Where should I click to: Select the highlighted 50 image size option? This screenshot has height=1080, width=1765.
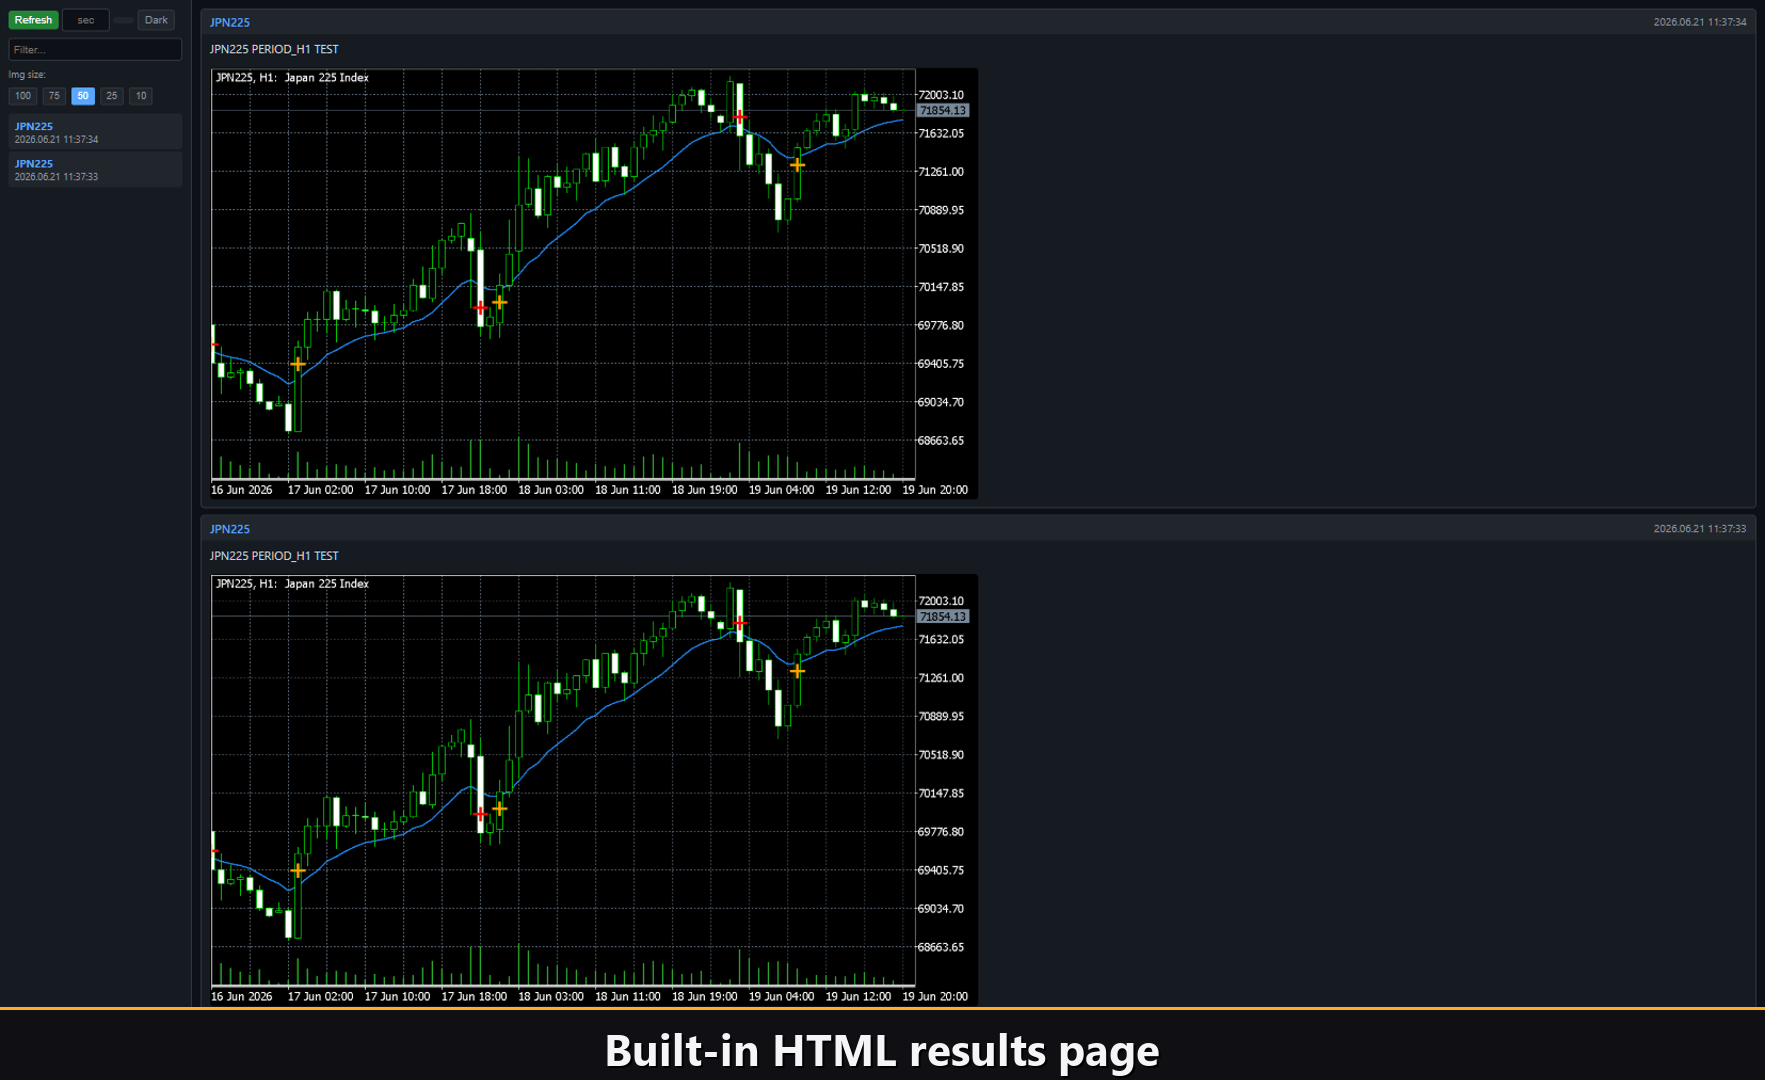coord(83,96)
